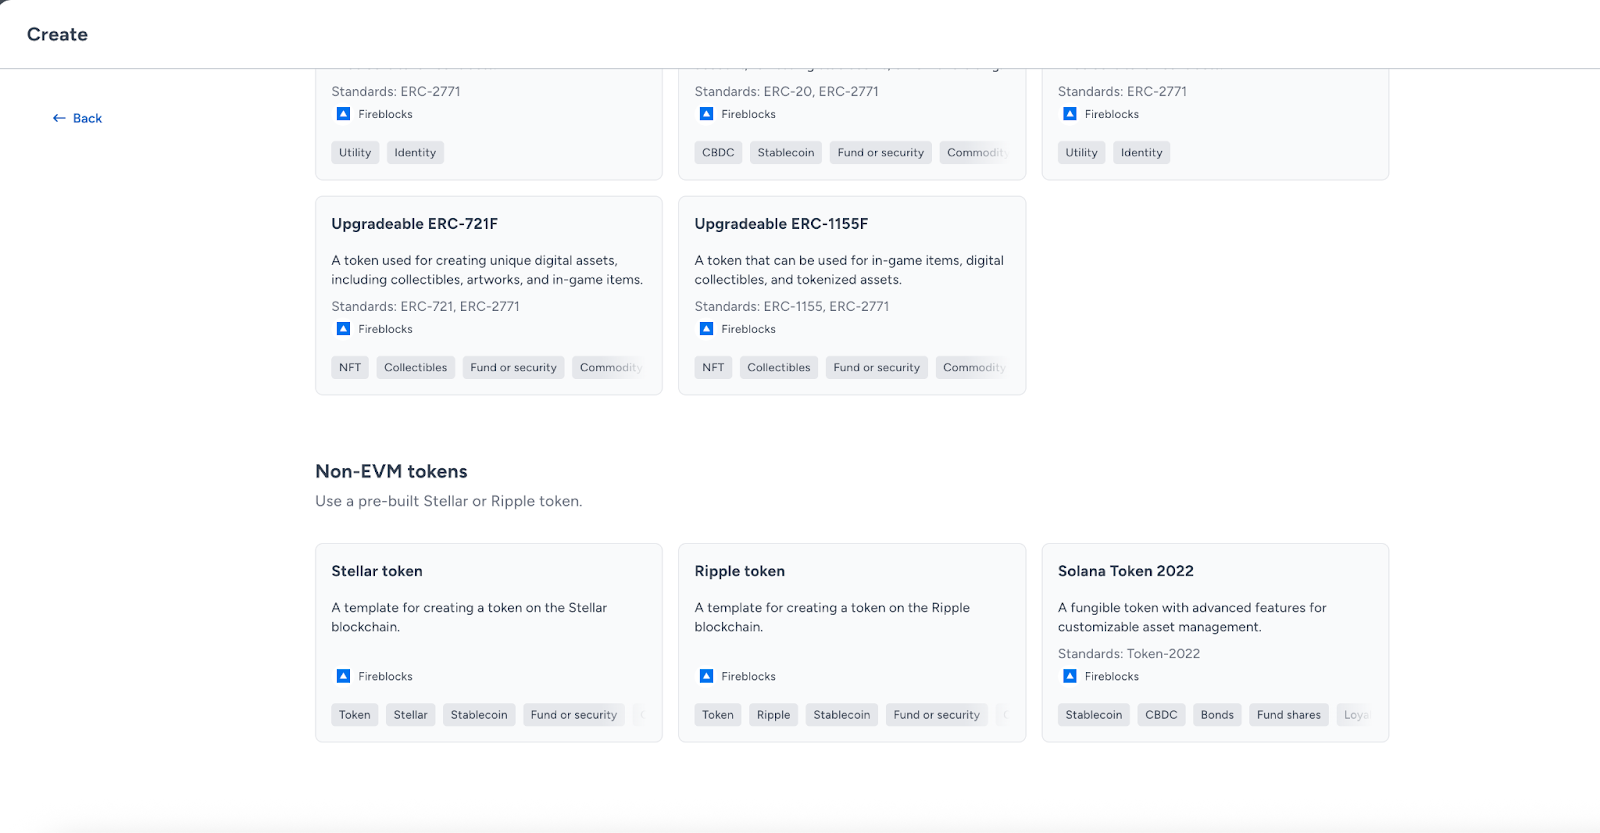Viewport: 1600px width, 833px height.
Task: Click 'Standards: ERC-1155, ERC-2771' text
Action: coord(792,307)
